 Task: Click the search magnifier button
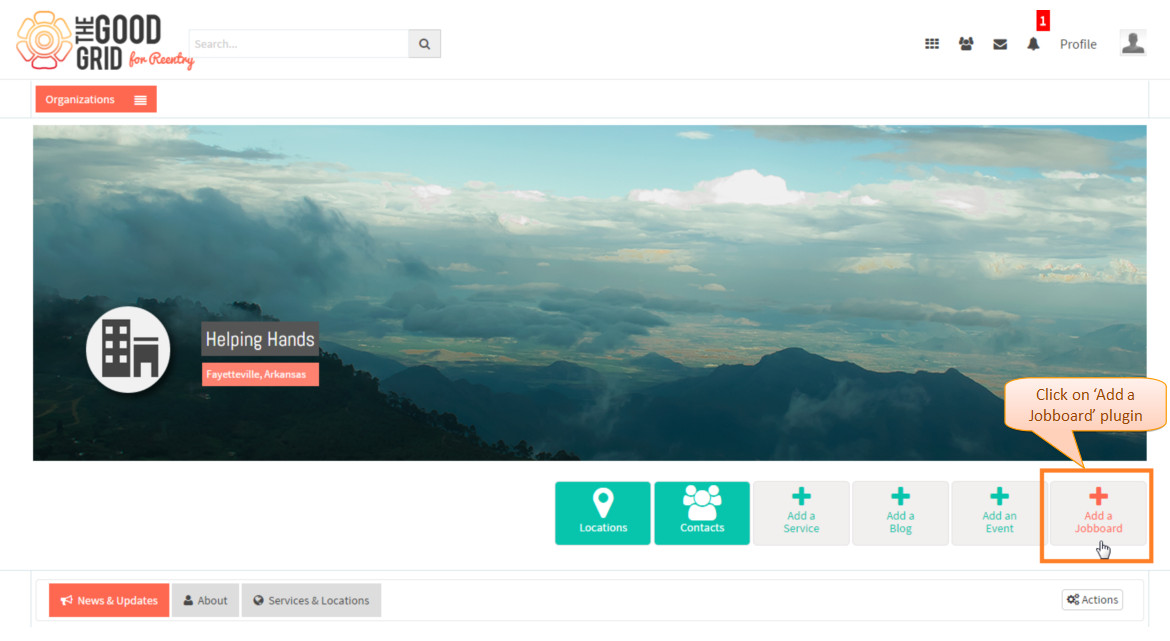tap(424, 44)
